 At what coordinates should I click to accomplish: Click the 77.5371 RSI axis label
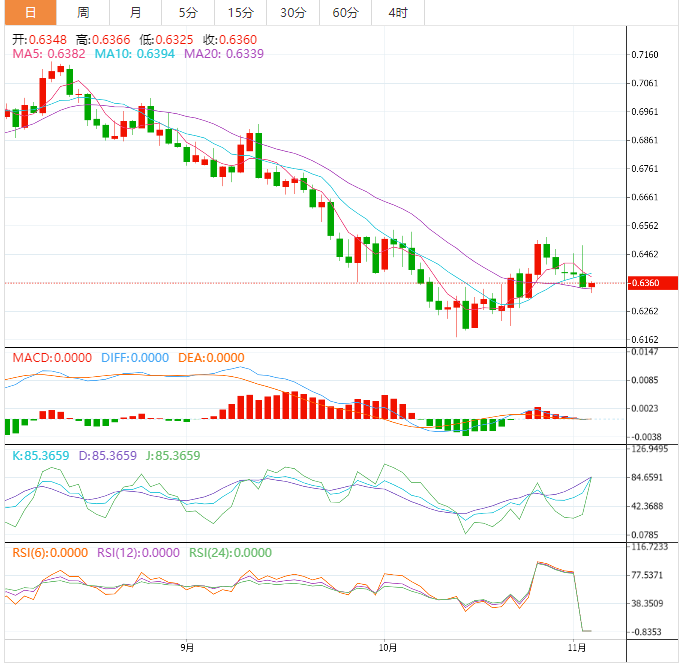[x=647, y=575]
